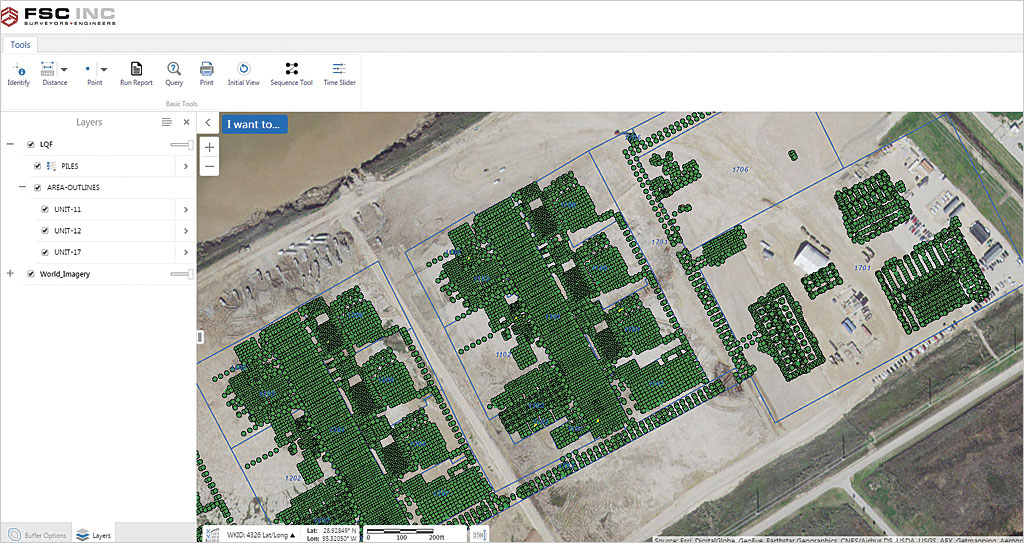Open the Buffer Options tab
The image size is (1024, 543).
(x=36, y=535)
